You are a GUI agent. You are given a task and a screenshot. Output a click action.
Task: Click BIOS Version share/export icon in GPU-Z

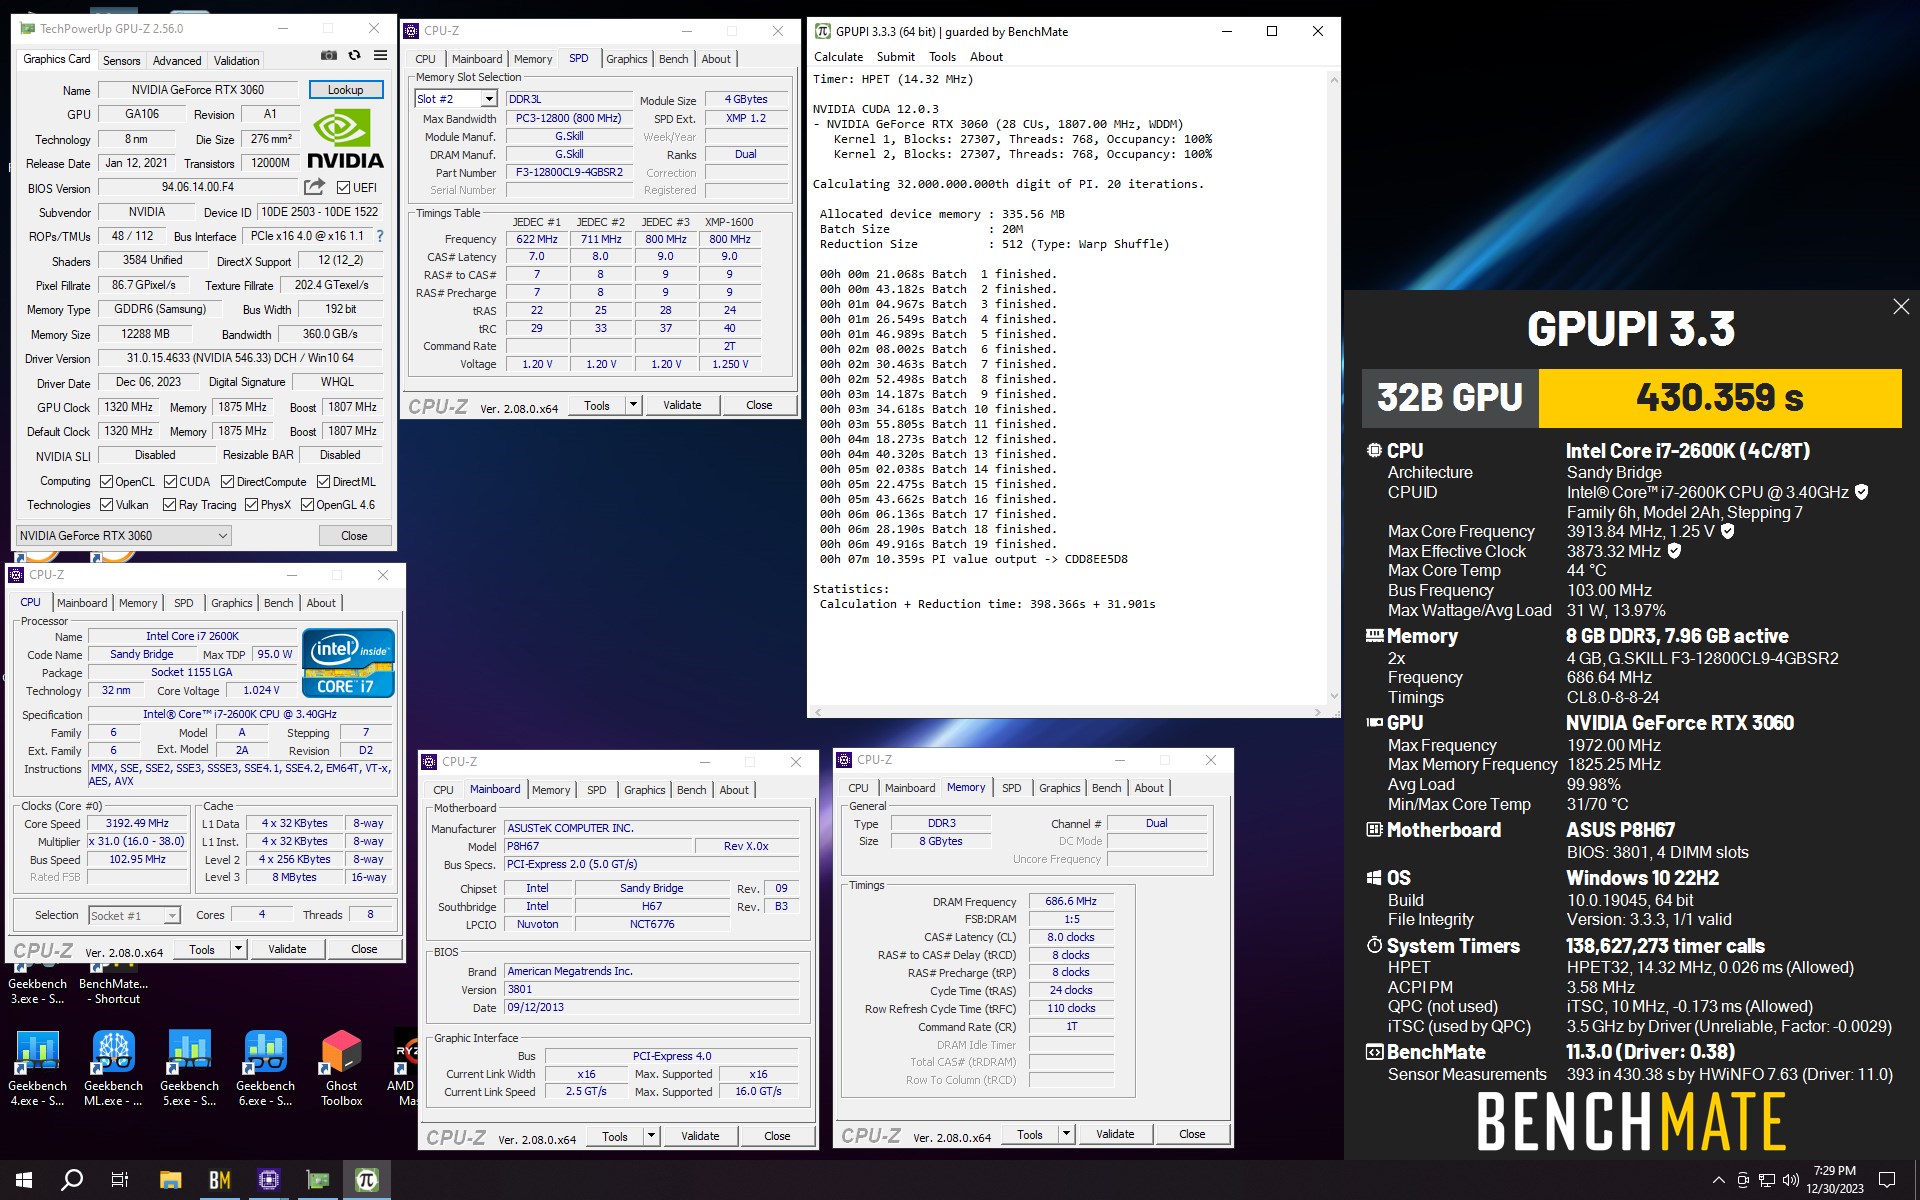coord(314,187)
